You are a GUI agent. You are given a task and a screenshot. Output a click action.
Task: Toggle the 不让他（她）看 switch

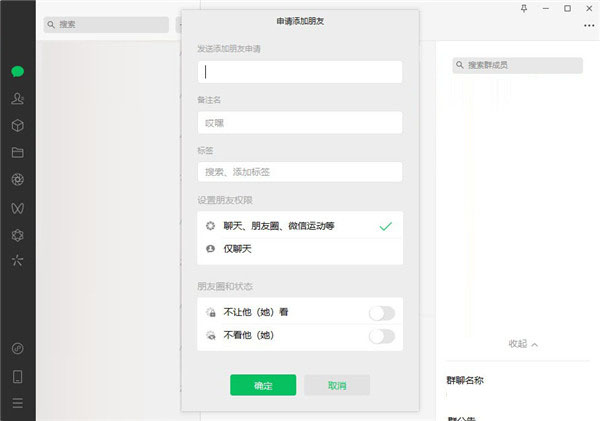pos(381,313)
